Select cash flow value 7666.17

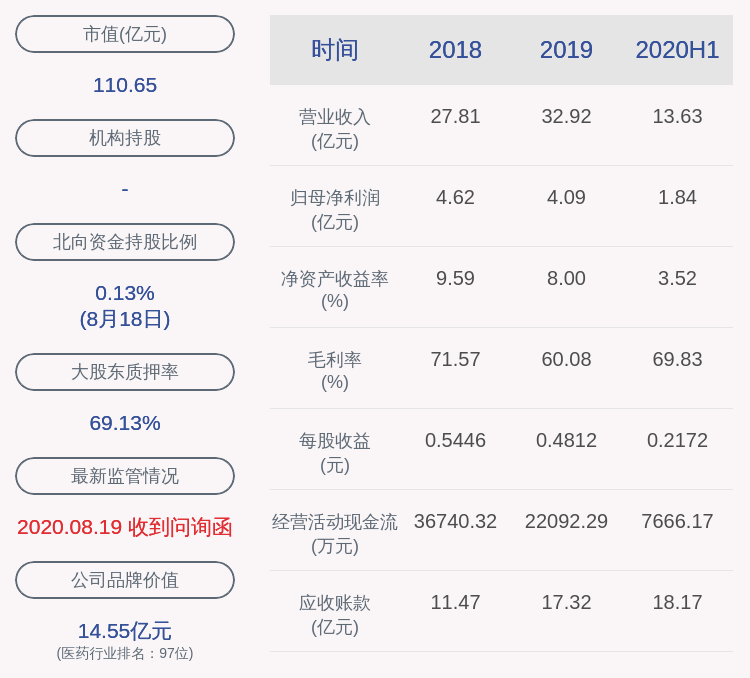(x=677, y=521)
